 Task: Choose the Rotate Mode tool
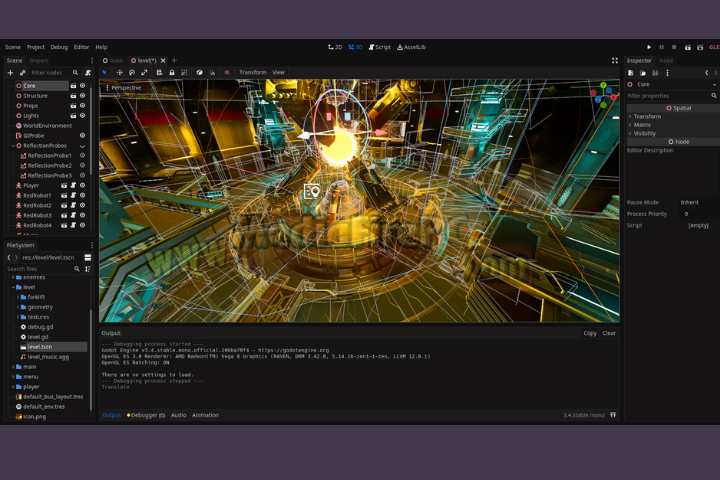(132, 73)
